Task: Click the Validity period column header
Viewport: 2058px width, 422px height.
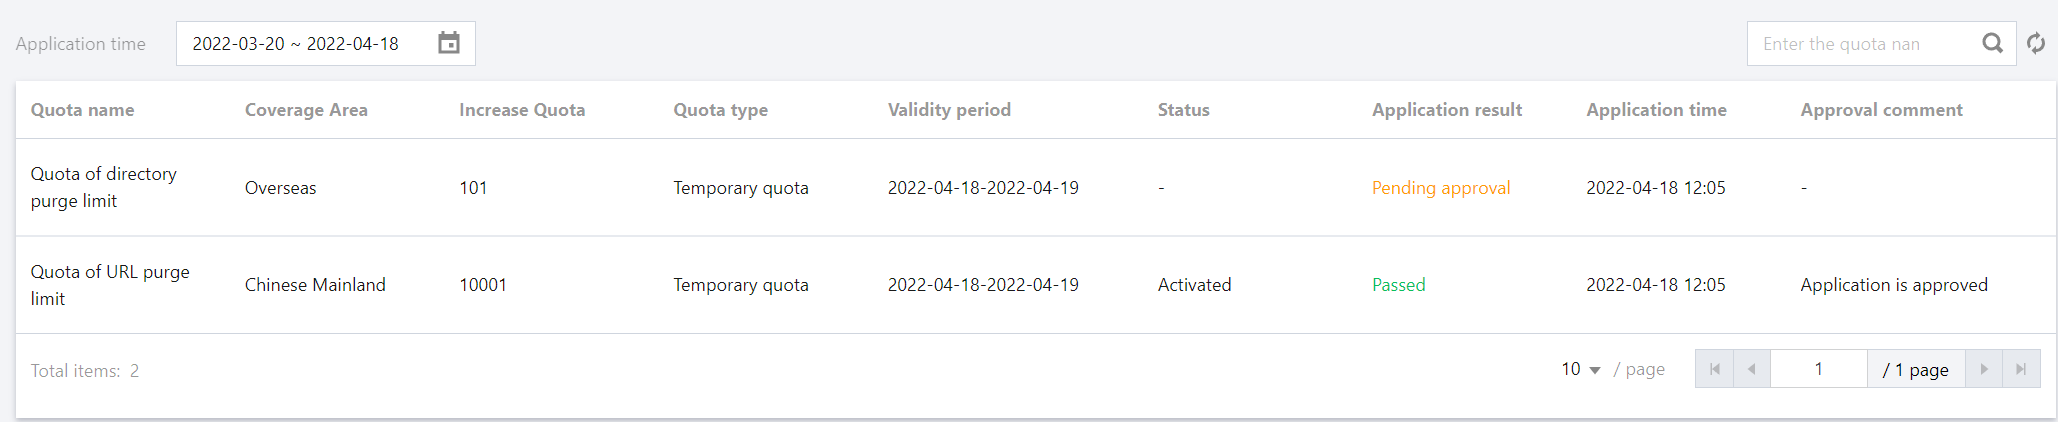Action: pyautogui.click(x=949, y=110)
